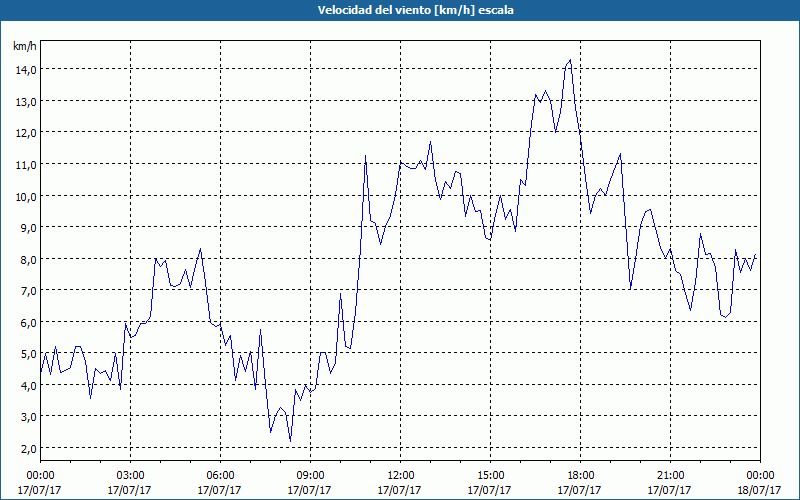
Task: Pick the "3,0" y-axis tick label
Action: (x=28, y=417)
